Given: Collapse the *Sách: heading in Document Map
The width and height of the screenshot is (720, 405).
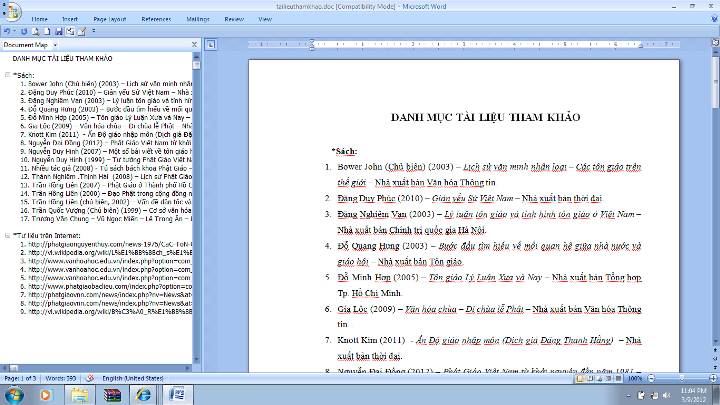Looking at the screenshot, I should [8, 76].
